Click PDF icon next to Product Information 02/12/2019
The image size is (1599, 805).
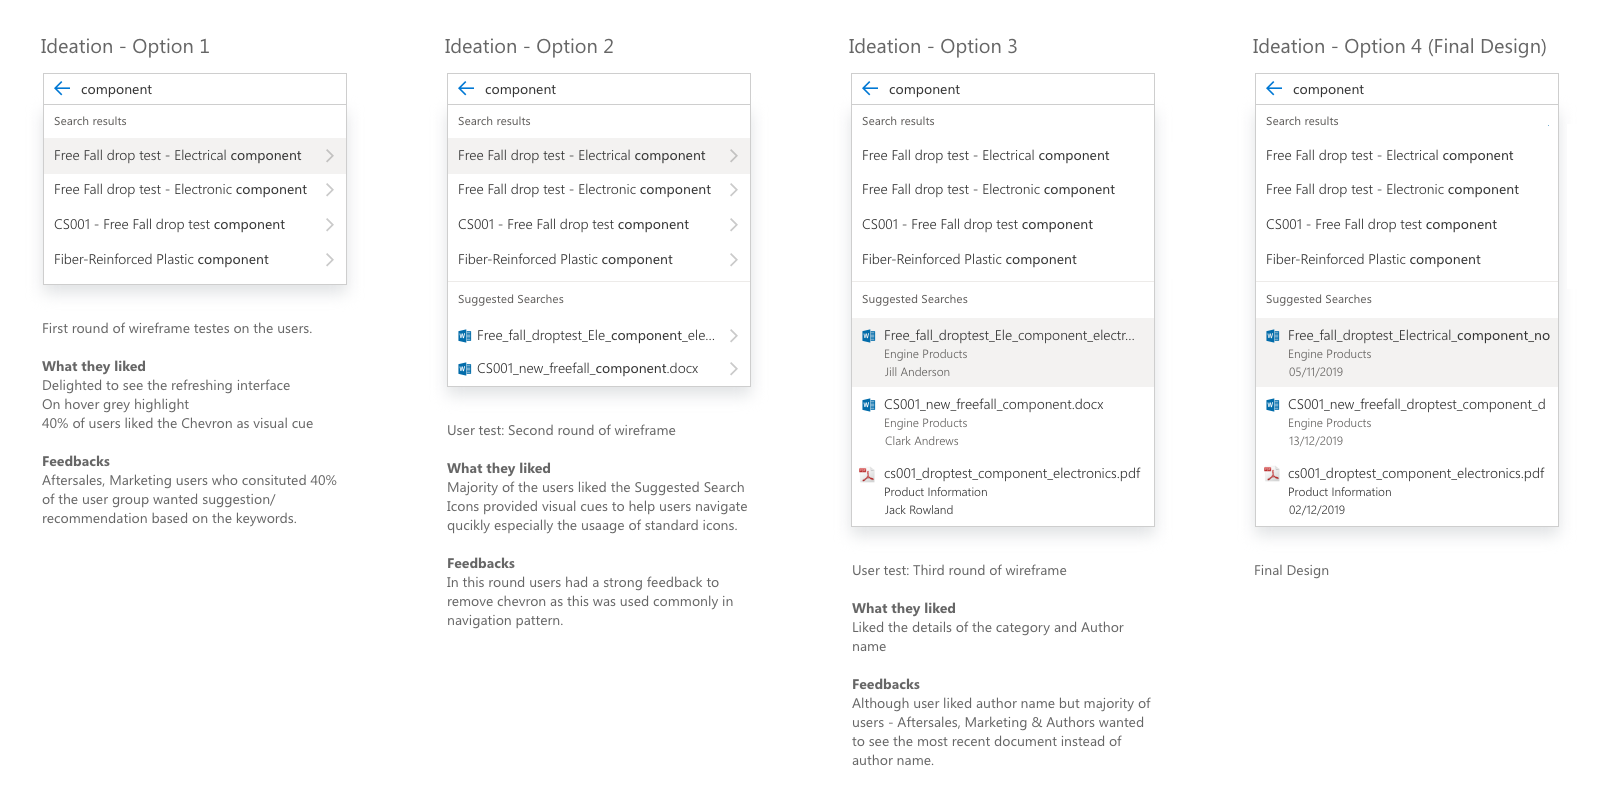pyautogui.click(x=1272, y=474)
